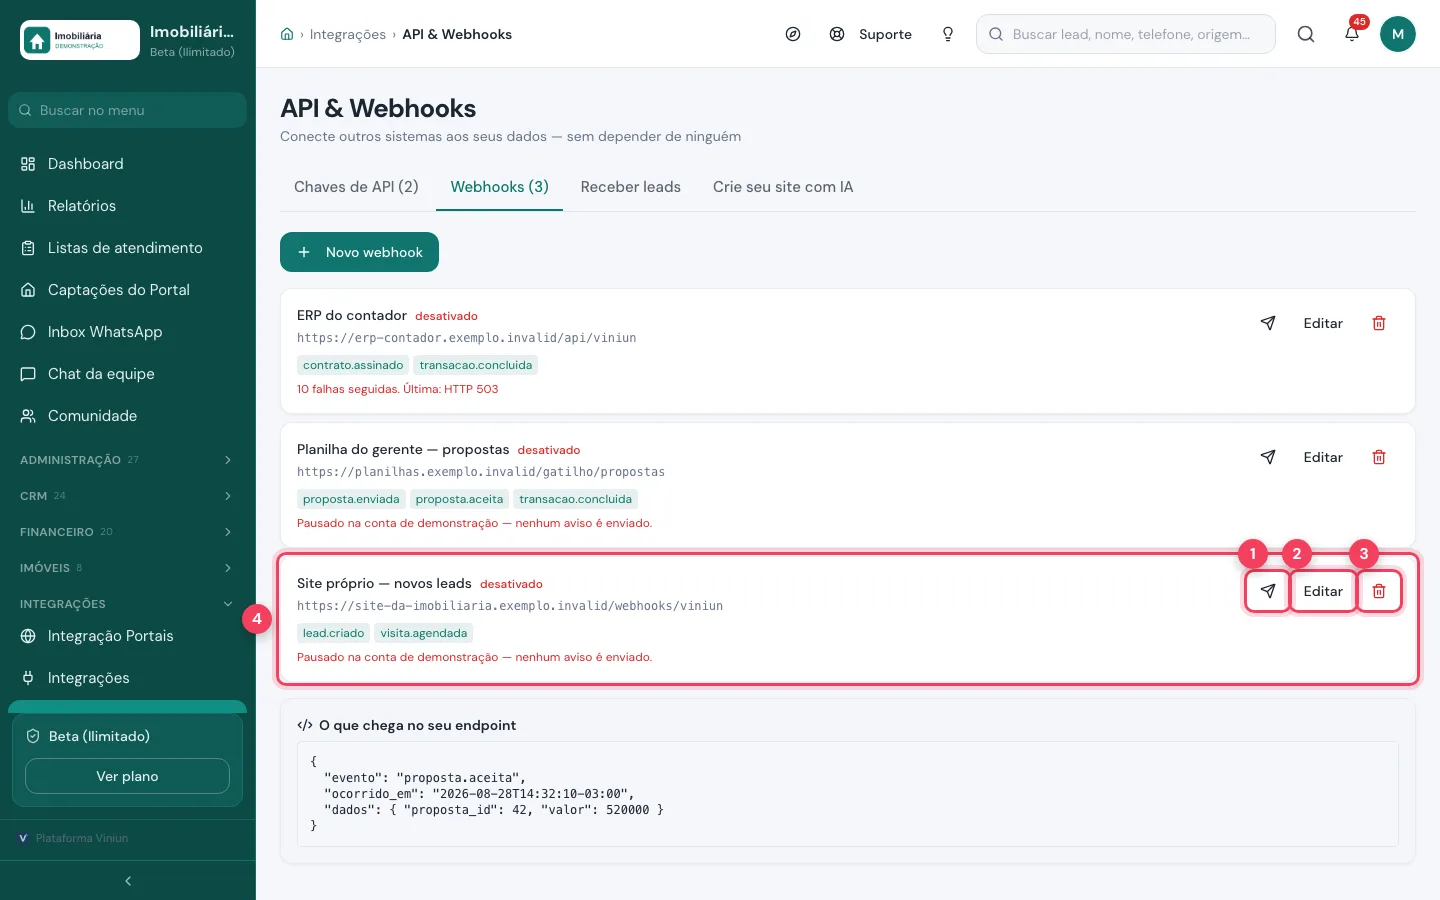The image size is (1440, 900).
Task: Focus the Buscar lead search field
Action: (1126, 34)
